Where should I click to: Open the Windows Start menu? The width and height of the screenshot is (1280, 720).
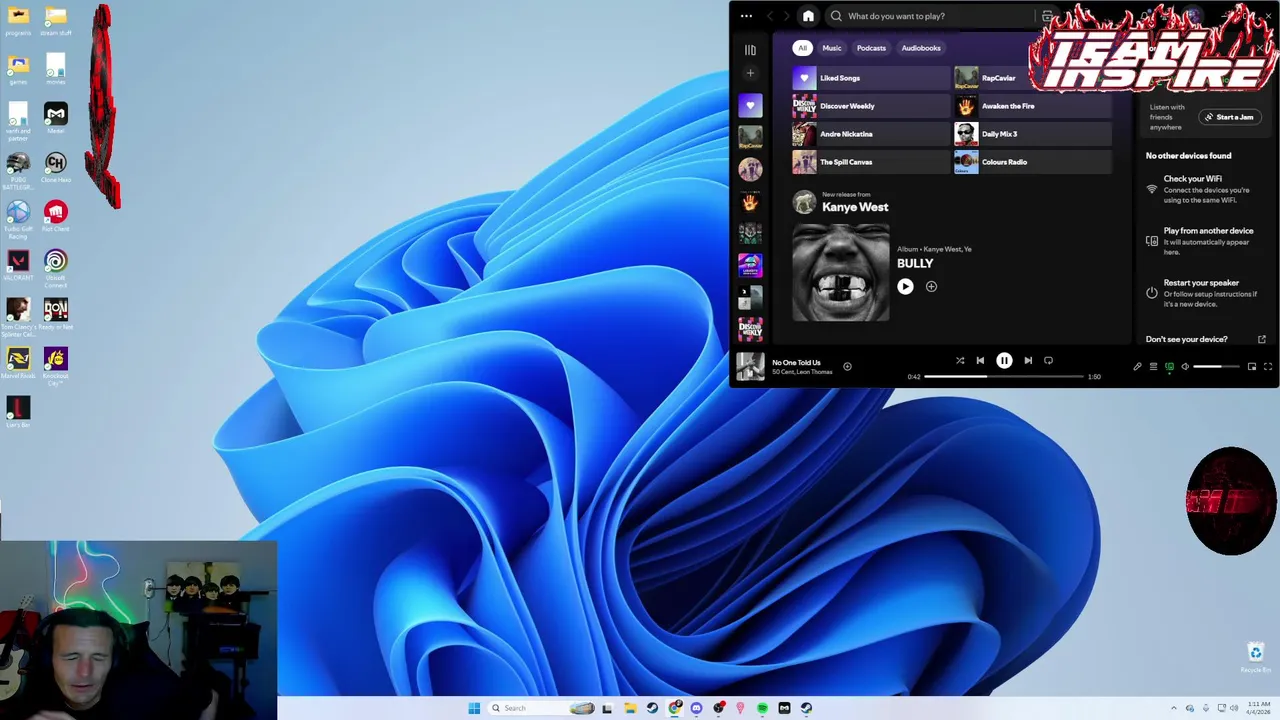pyautogui.click(x=474, y=708)
